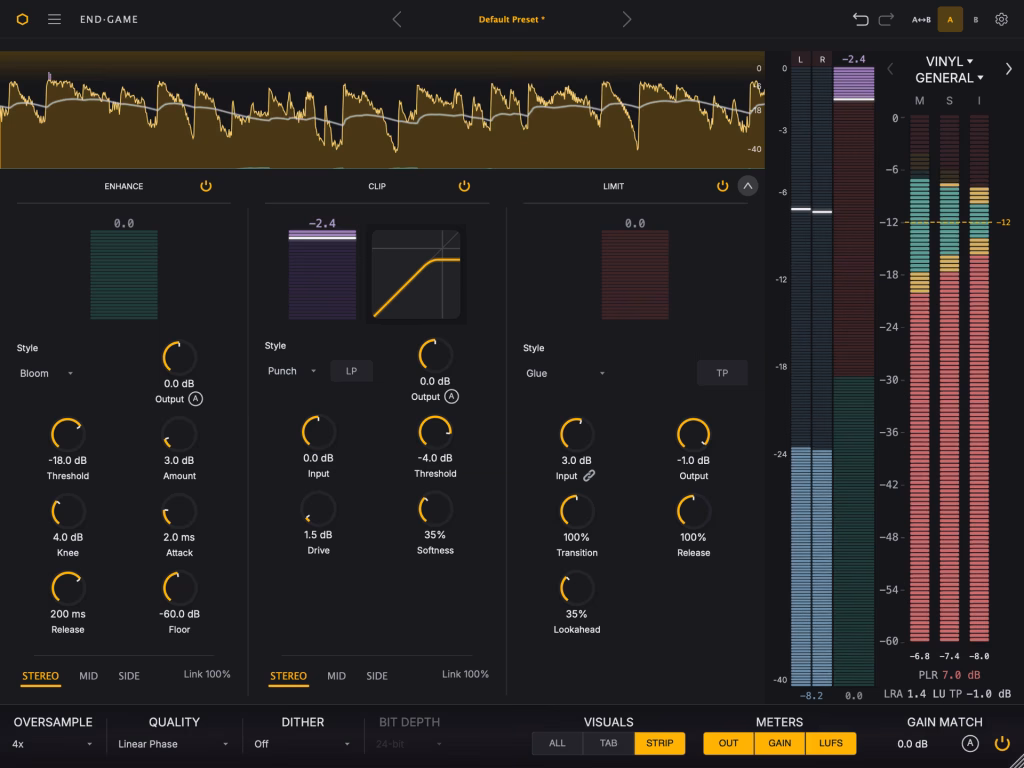Go to the previous preset arrow
1024x768 pixels.
(396, 20)
